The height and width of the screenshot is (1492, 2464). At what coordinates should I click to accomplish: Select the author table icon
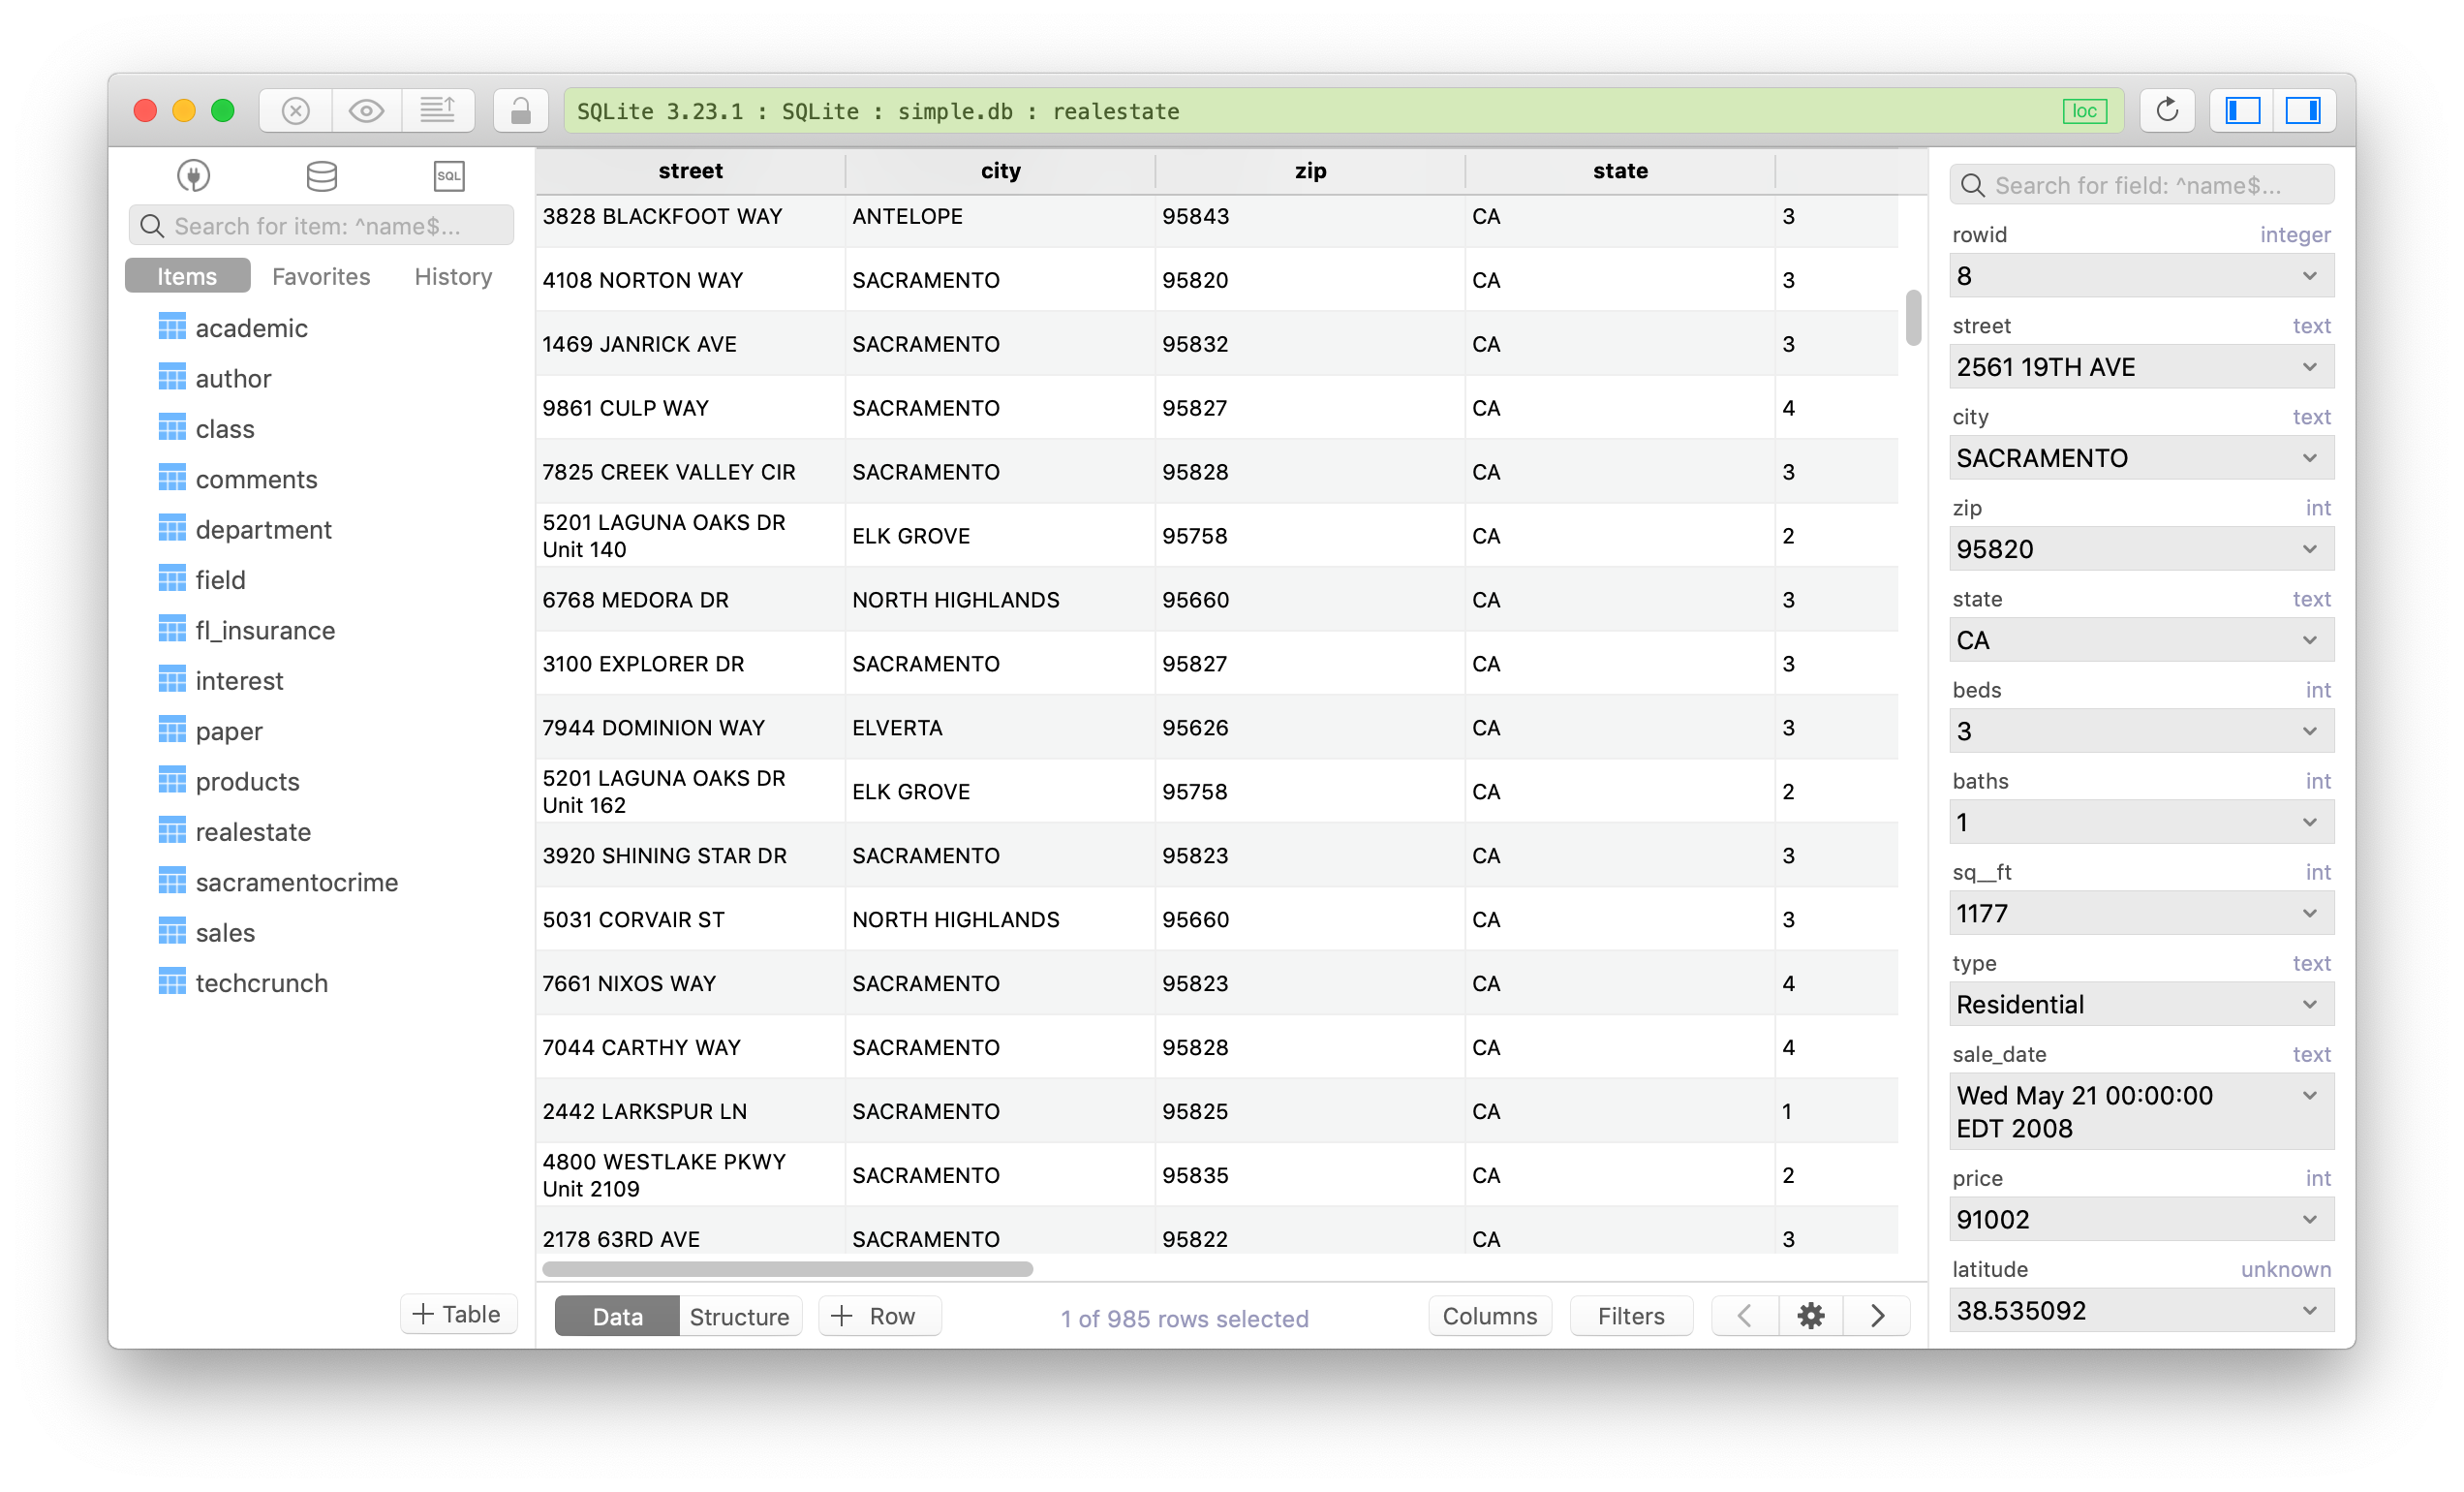[172, 378]
